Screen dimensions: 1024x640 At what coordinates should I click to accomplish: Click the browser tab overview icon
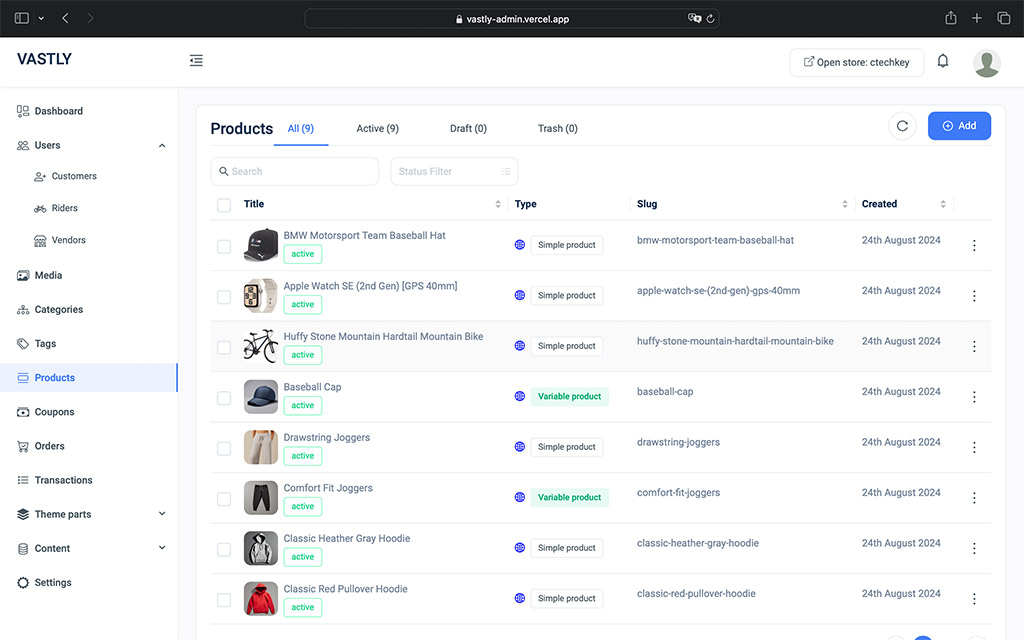(x=1003, y=18)
